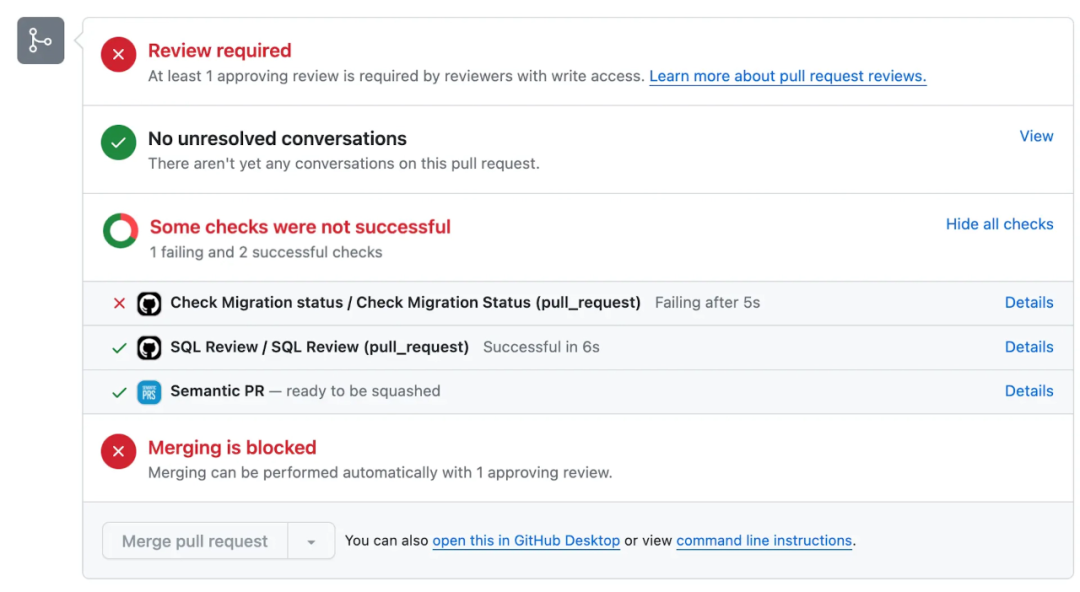Open command line instructions link
The image size is (1080, 592).
764,541
